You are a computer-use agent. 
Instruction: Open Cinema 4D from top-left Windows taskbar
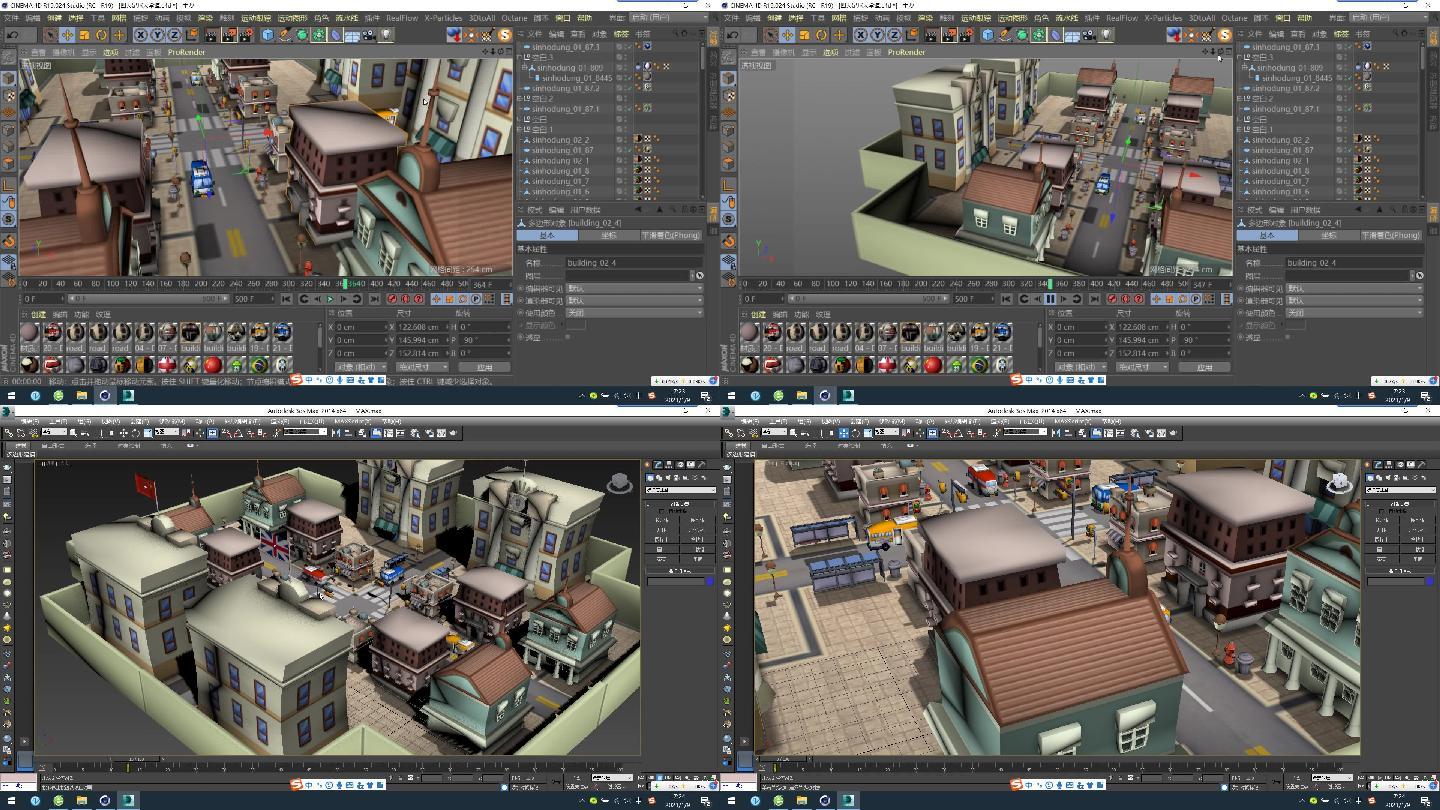[104, 395]
